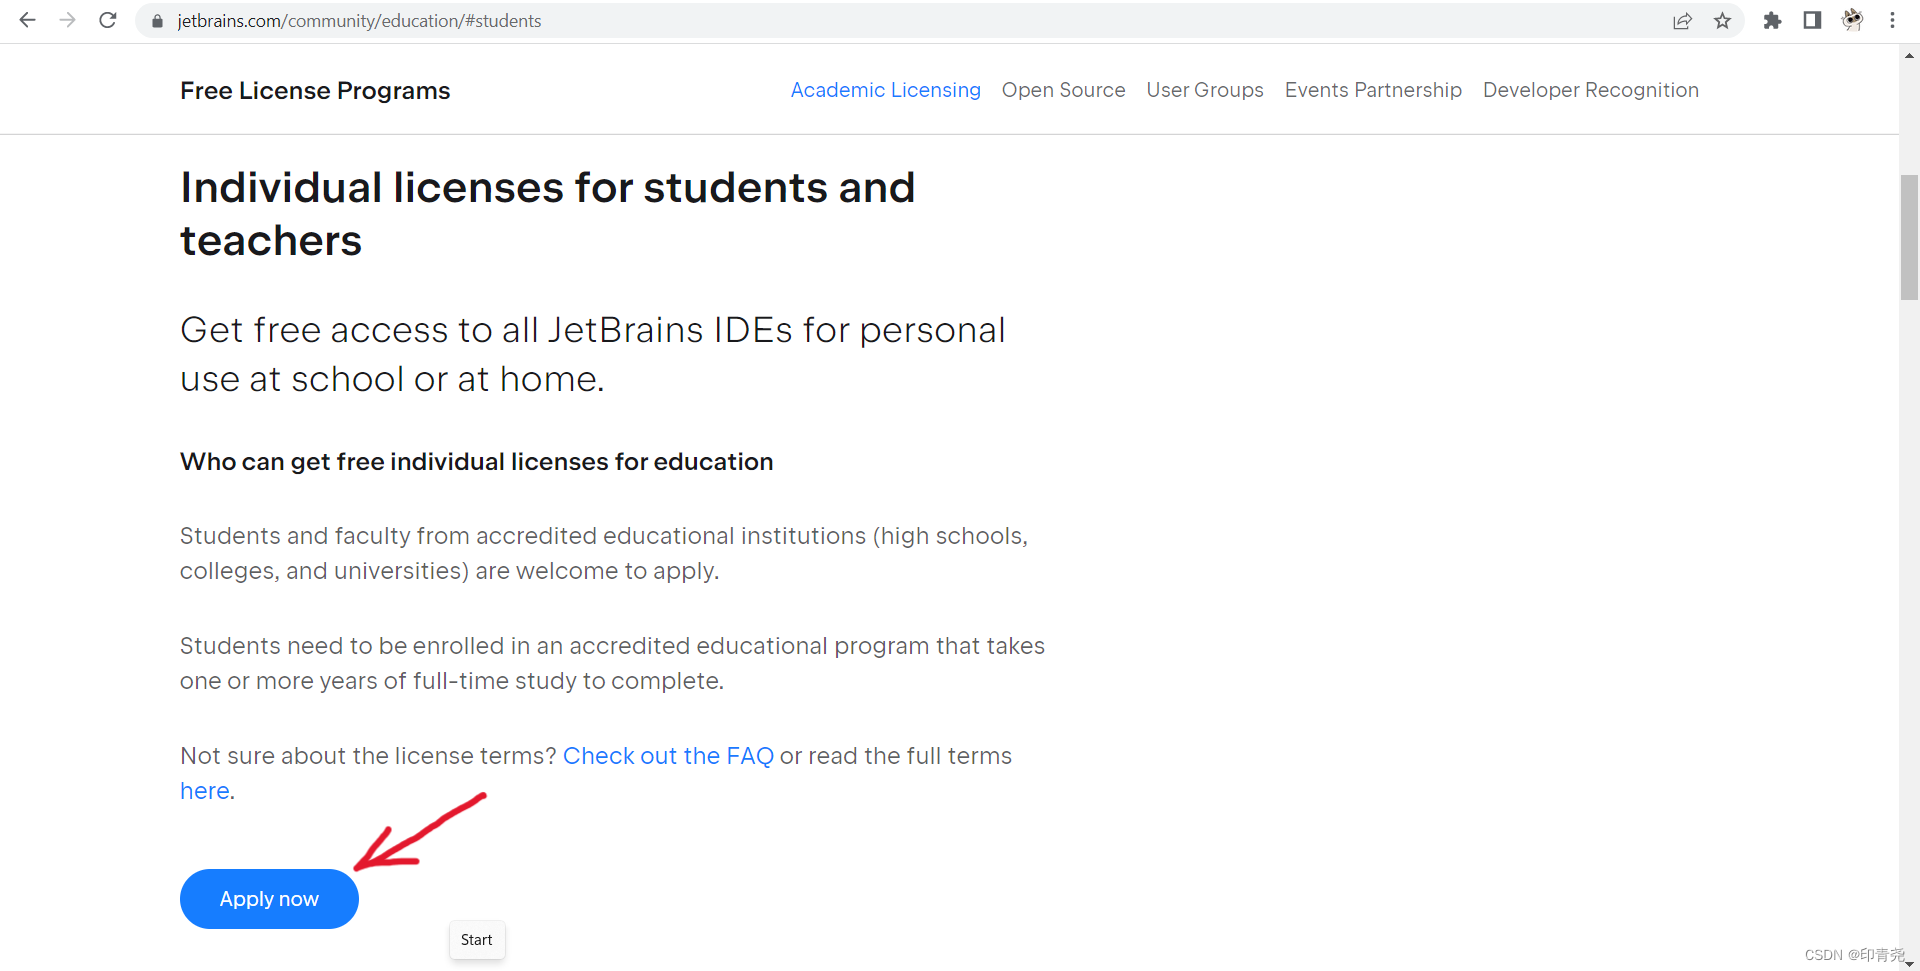Click the share page icon in the address bar
The height and width of the screenshot is (971, 1920).
(1682, 21)
